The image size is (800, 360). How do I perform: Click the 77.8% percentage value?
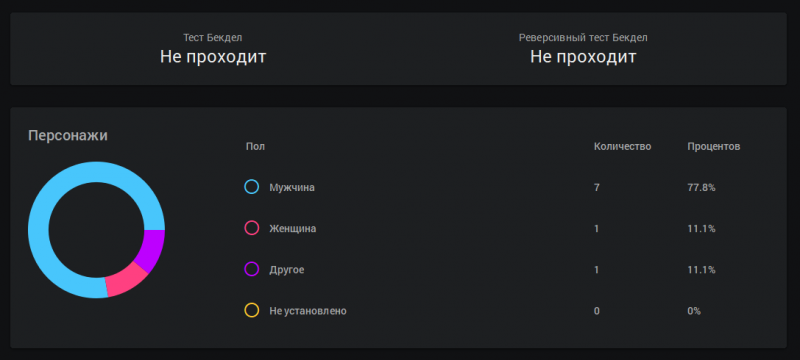coord(702,188)
